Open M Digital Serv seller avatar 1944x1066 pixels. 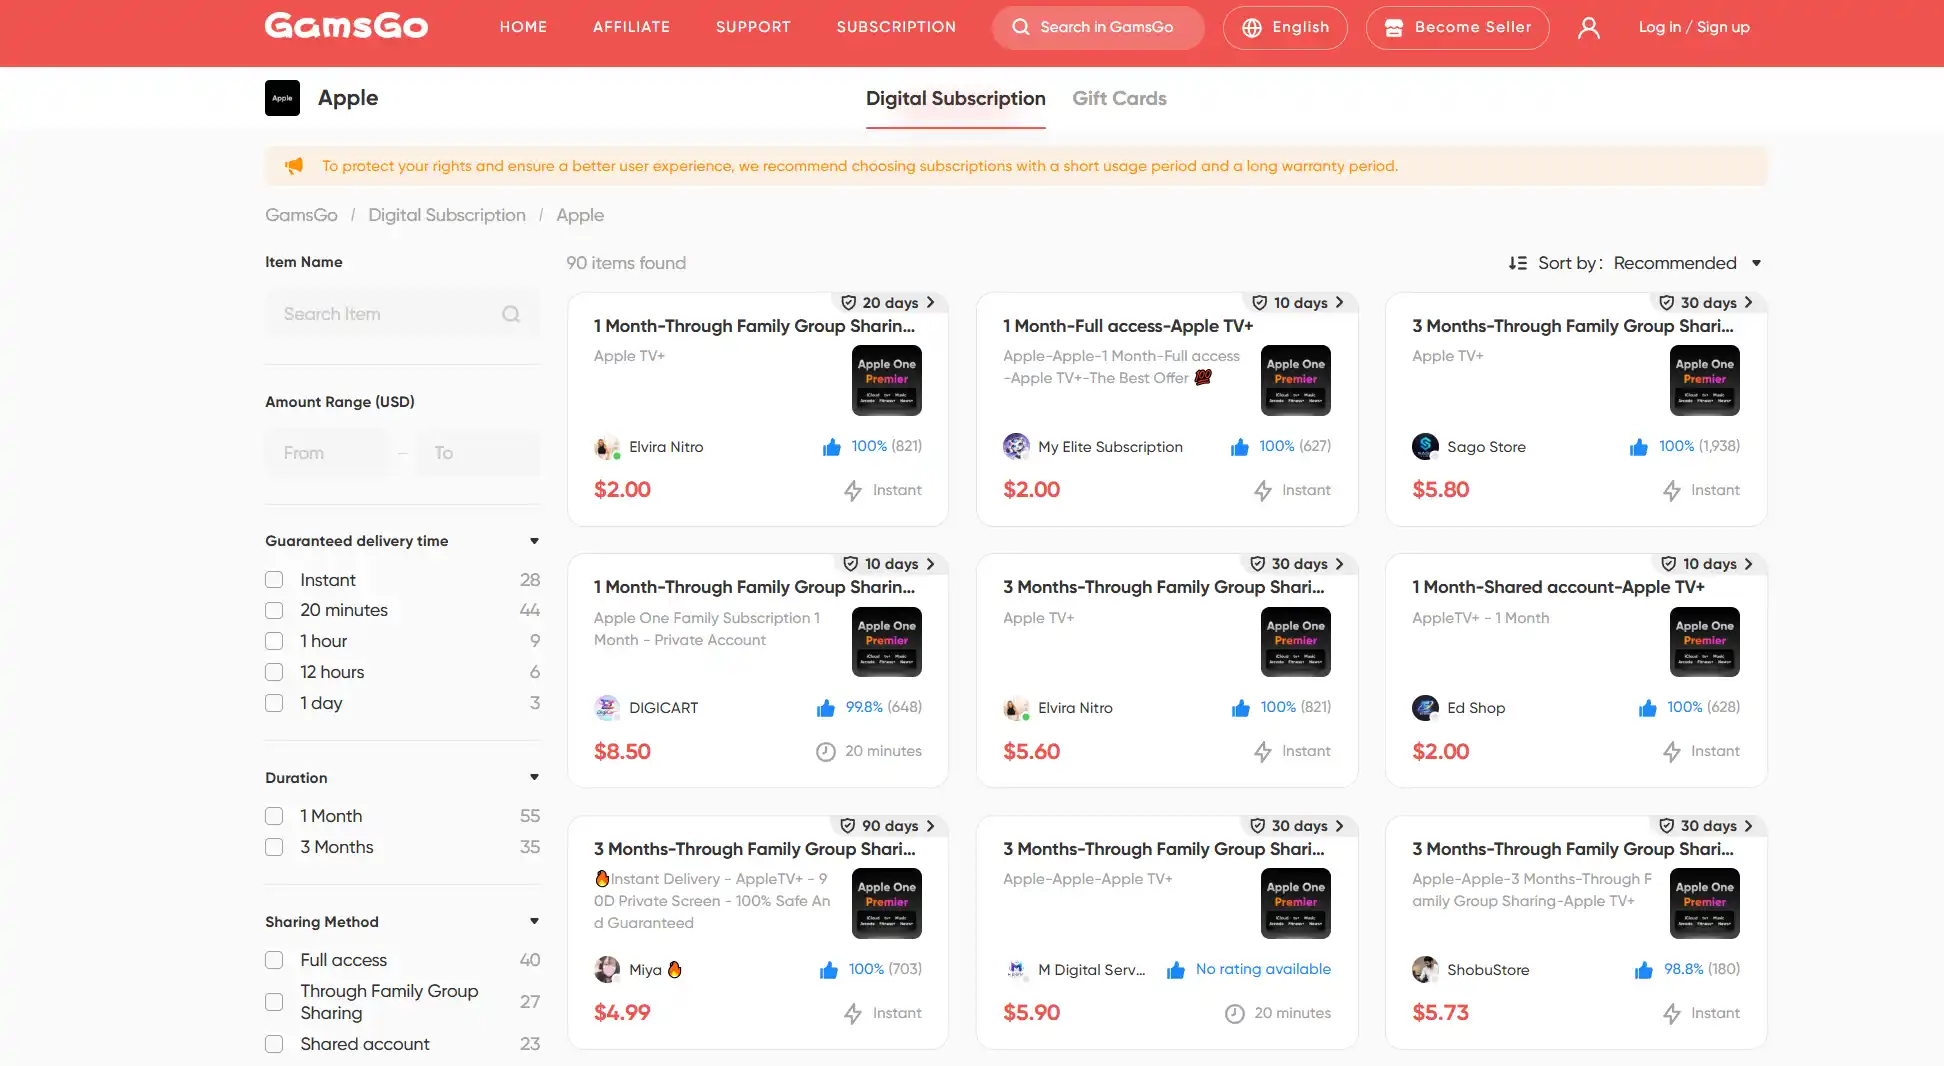pos(1016,970)
